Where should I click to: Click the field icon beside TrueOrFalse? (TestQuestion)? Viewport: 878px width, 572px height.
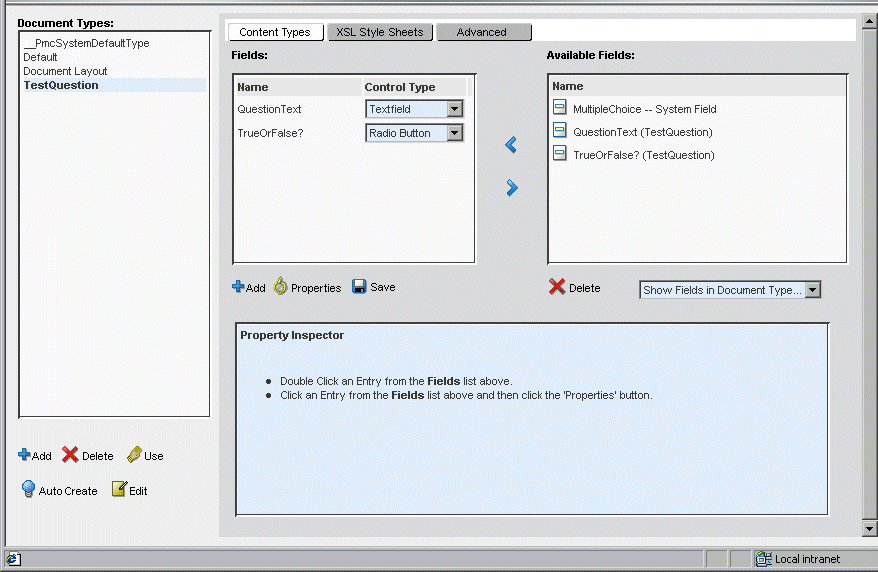click(x=559, y=153)
